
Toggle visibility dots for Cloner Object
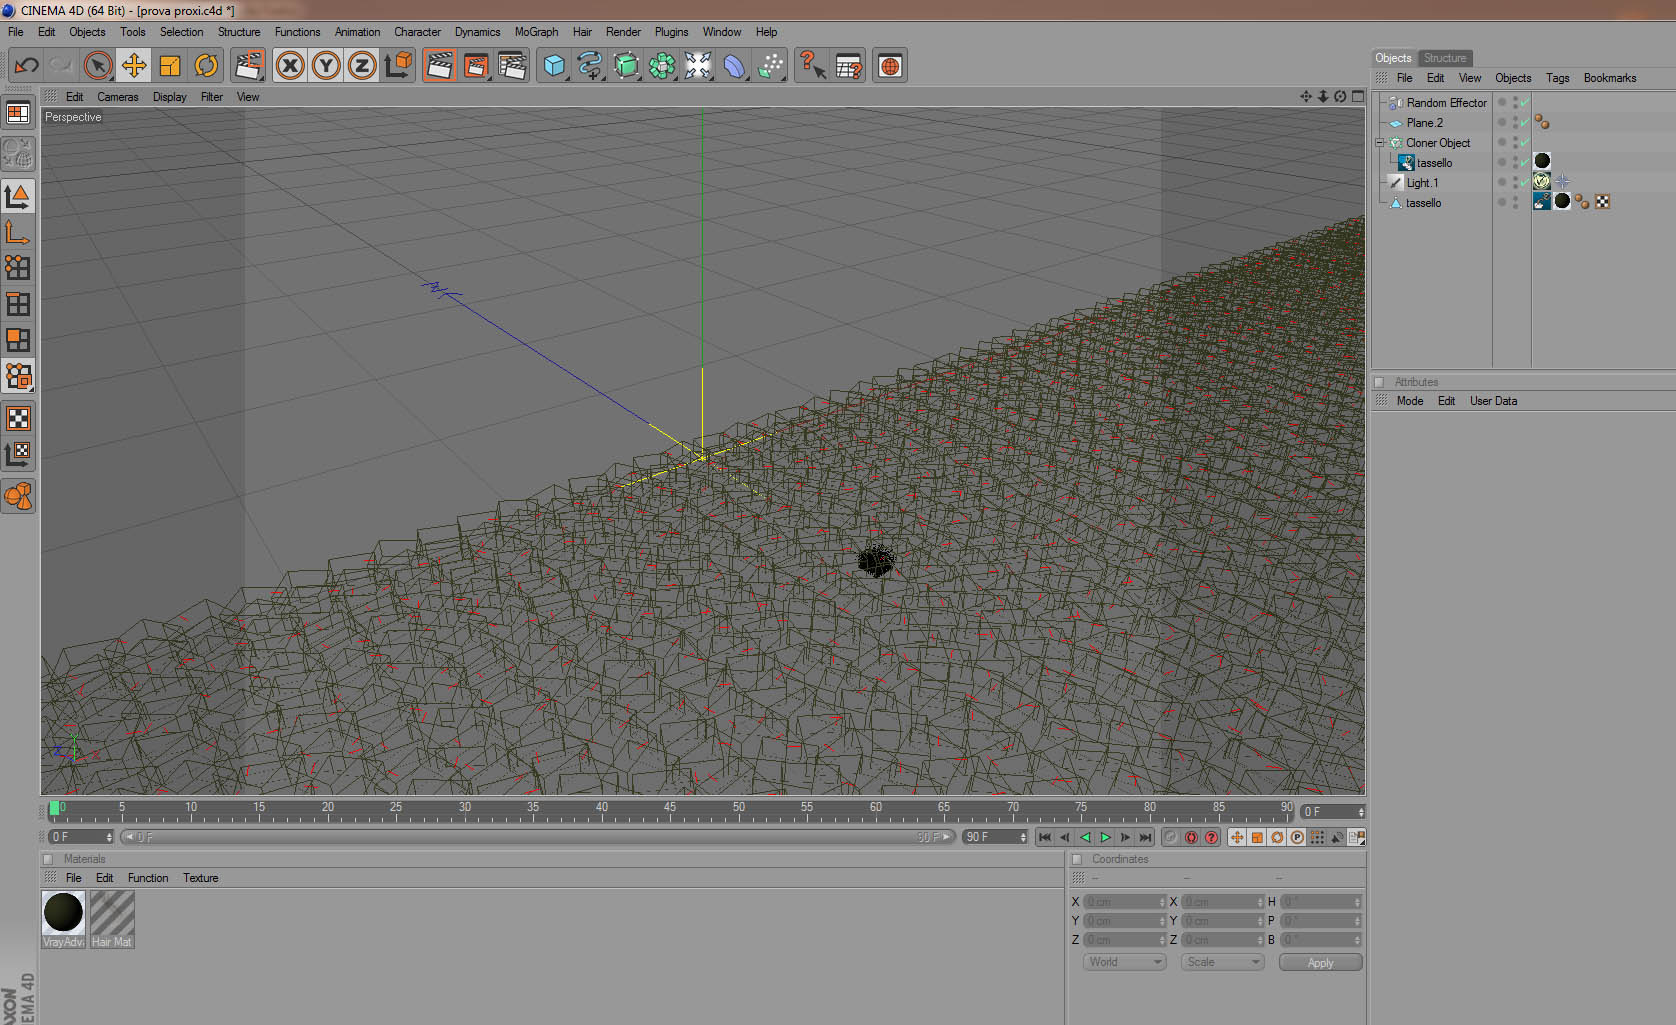point(1516,143)
